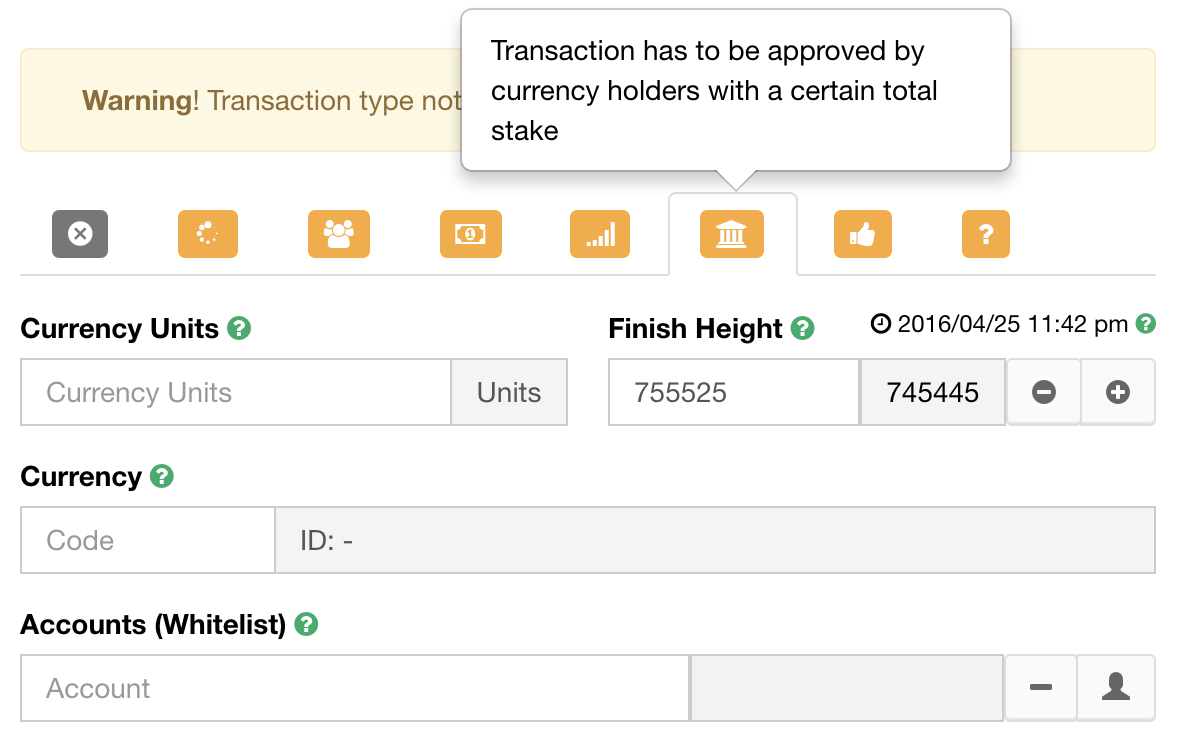1186x738 pixels.
Task: Choose the banknote balance voting tab
Action: click(x=470, y=234)
